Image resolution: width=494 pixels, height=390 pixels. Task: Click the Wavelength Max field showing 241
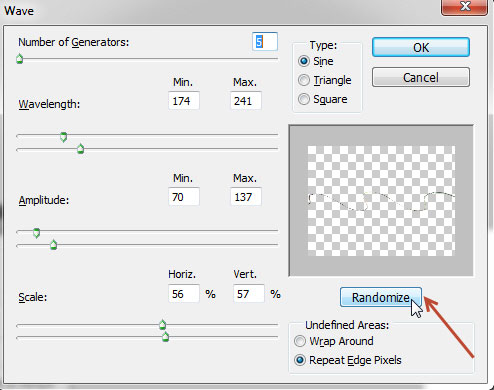246,101
